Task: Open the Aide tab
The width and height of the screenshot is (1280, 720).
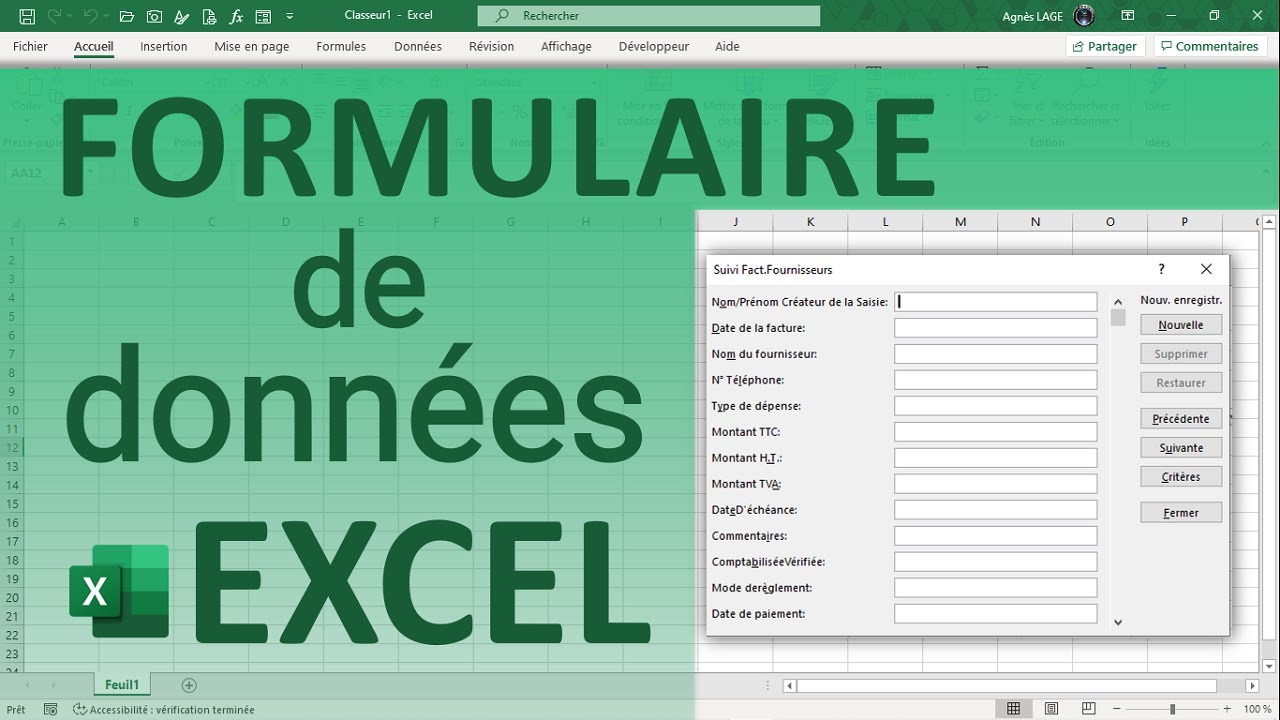Action: [x=727, y=46]
